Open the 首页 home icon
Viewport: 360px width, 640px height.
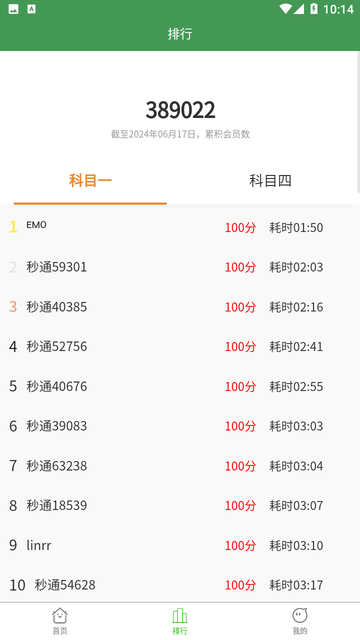[x=60, y=616]
